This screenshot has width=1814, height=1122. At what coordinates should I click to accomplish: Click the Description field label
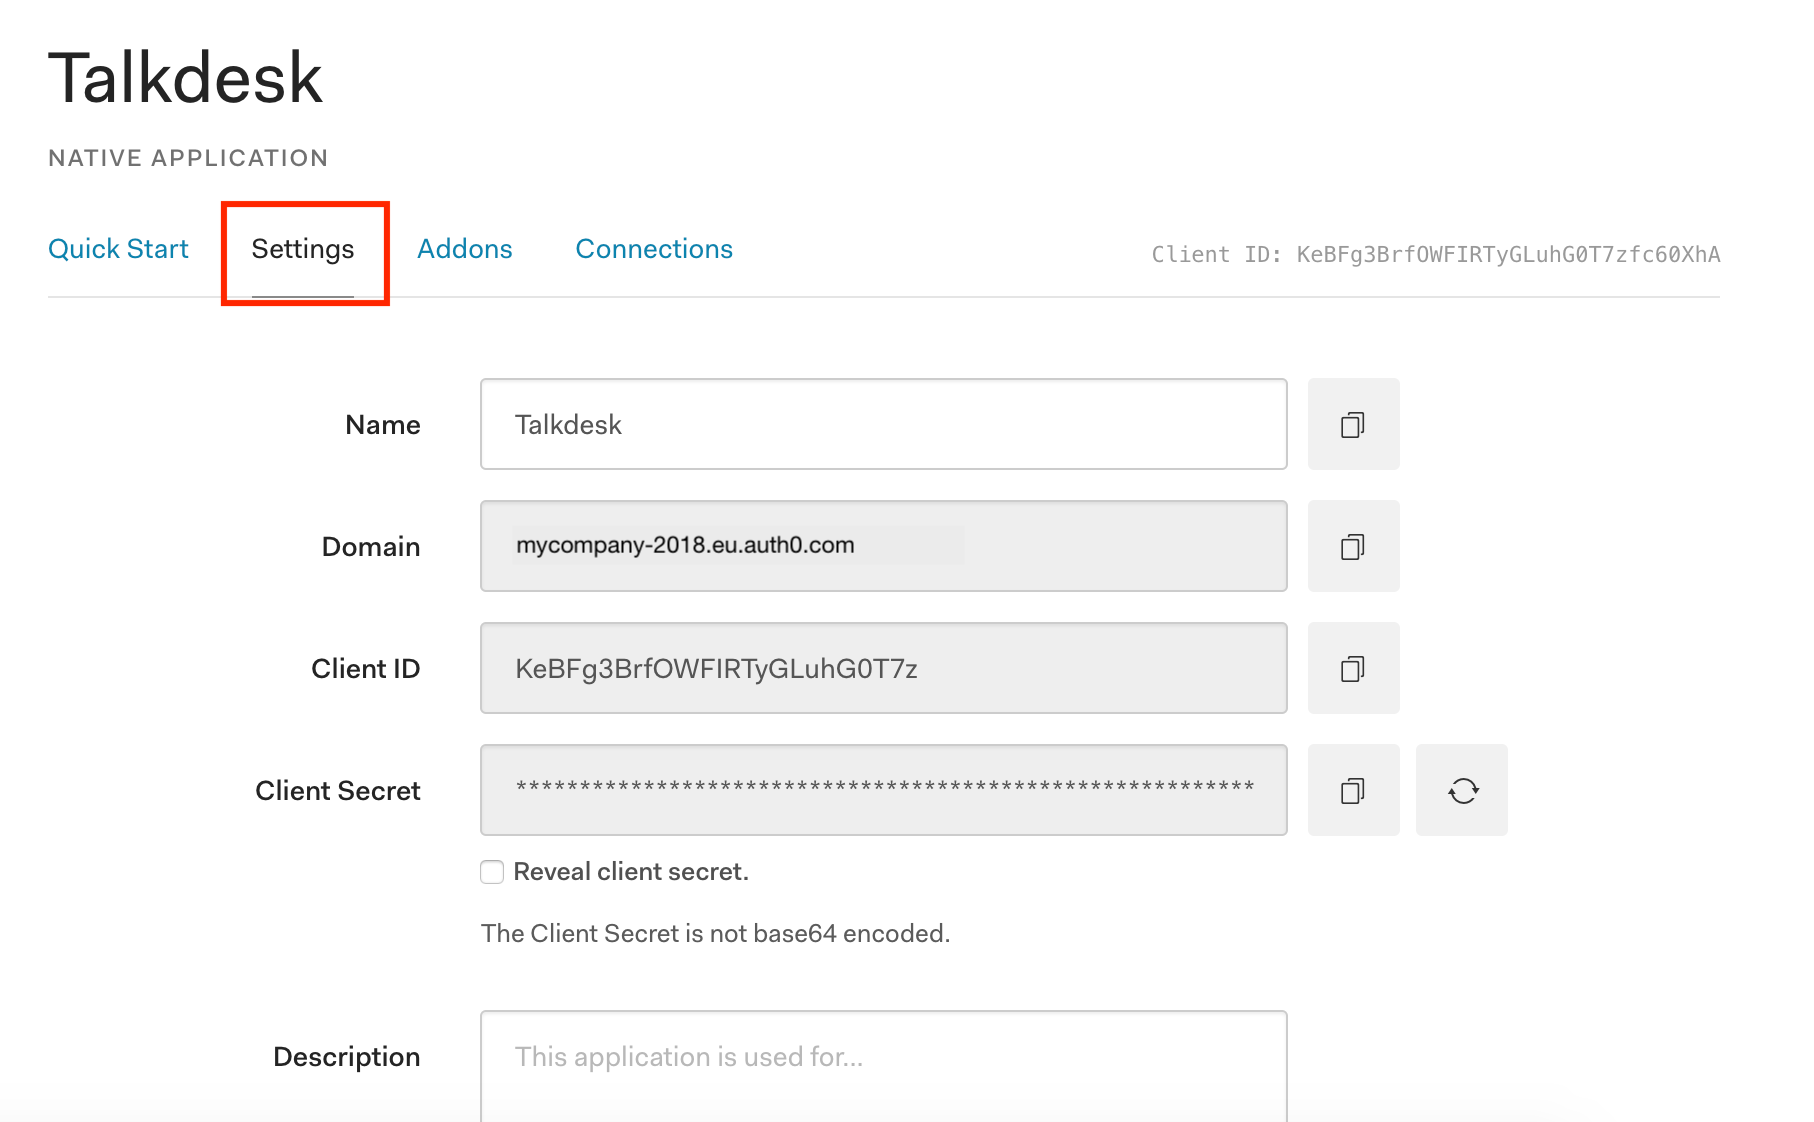tap(347, 1057)
